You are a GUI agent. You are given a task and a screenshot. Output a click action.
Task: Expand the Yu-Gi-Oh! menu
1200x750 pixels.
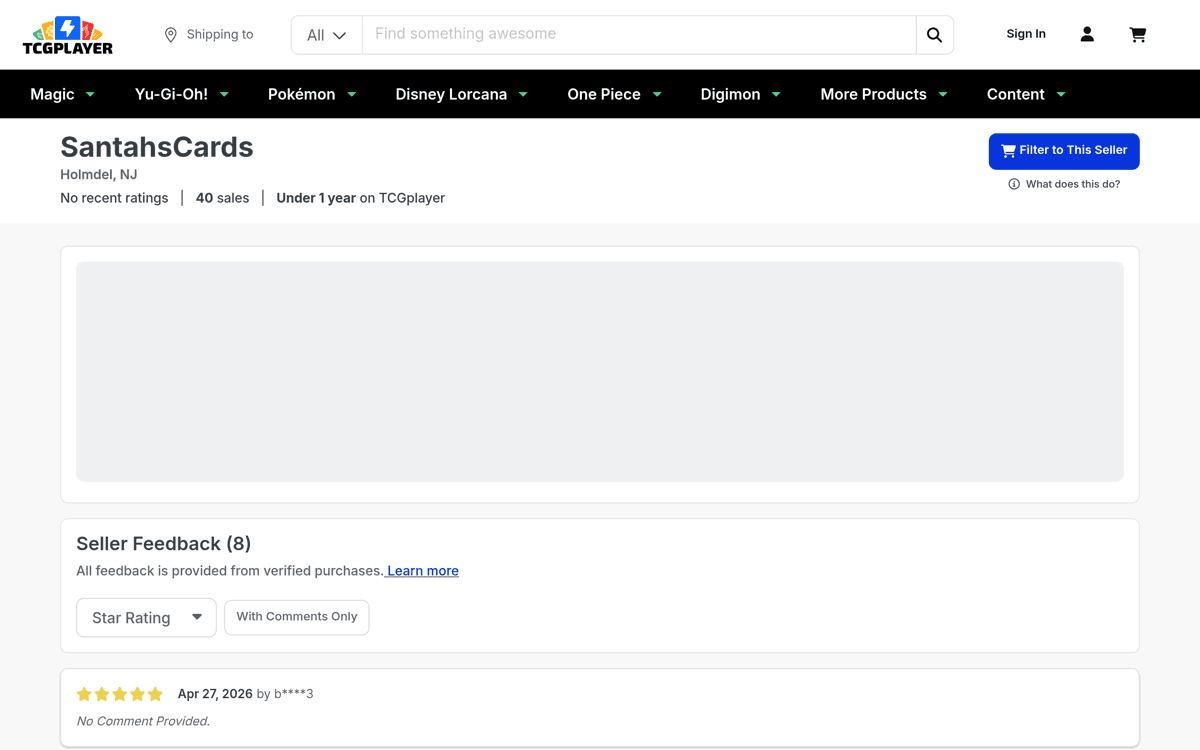pos(182,94)
